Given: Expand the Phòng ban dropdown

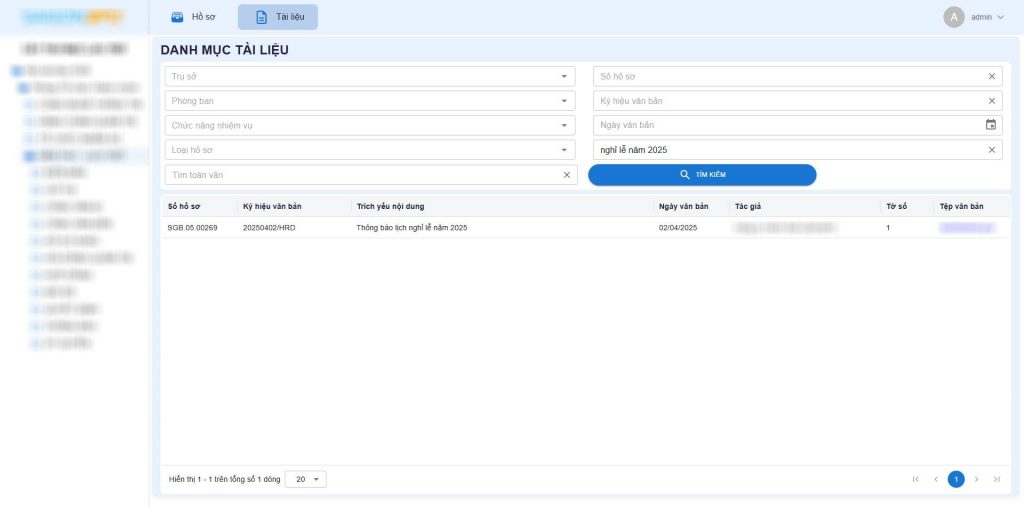Looking at the screenshot, I should tap(563, 101).
